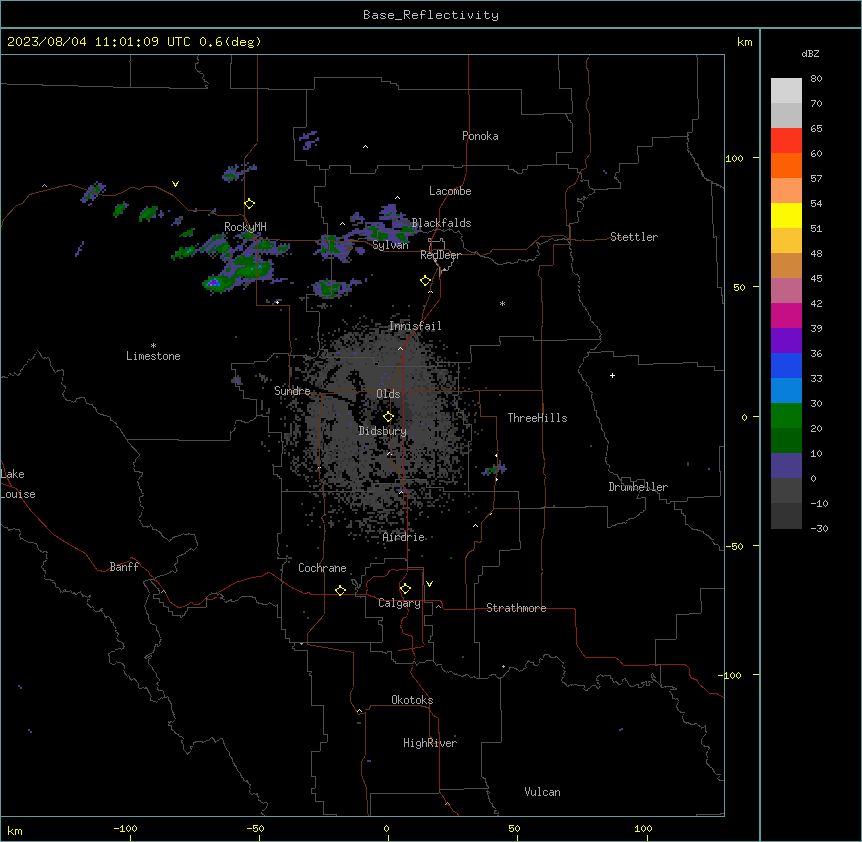Click the Innisfail city label
The image size is (862, 842).
(415, 326)
